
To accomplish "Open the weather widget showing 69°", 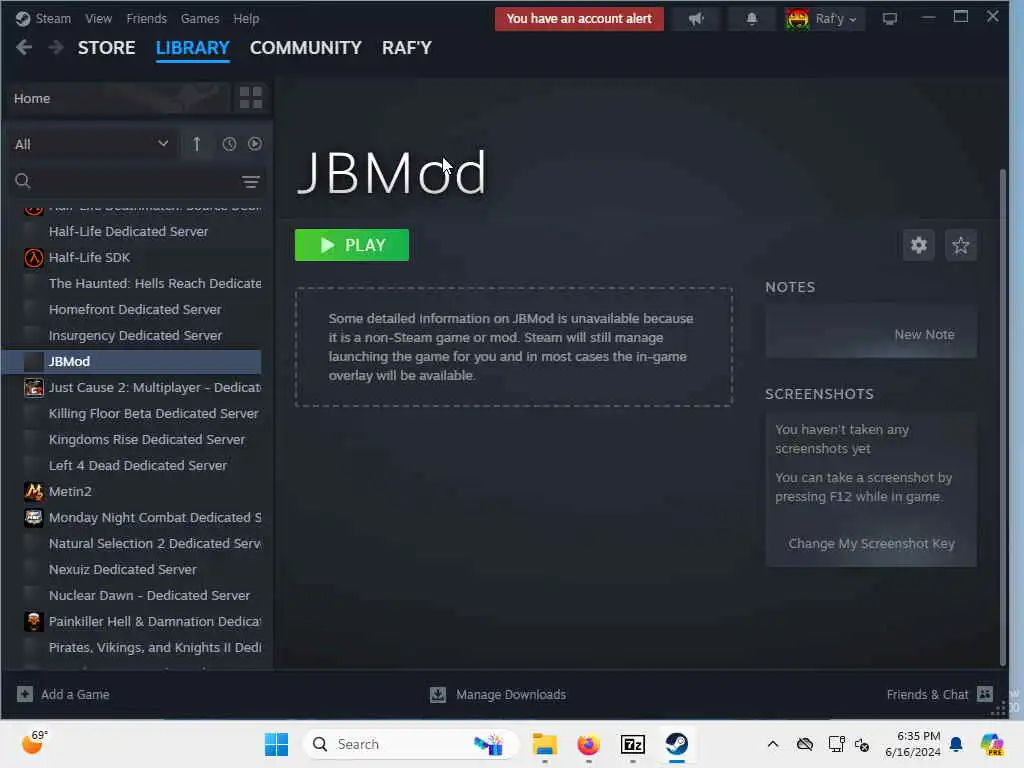I will 35,743.
